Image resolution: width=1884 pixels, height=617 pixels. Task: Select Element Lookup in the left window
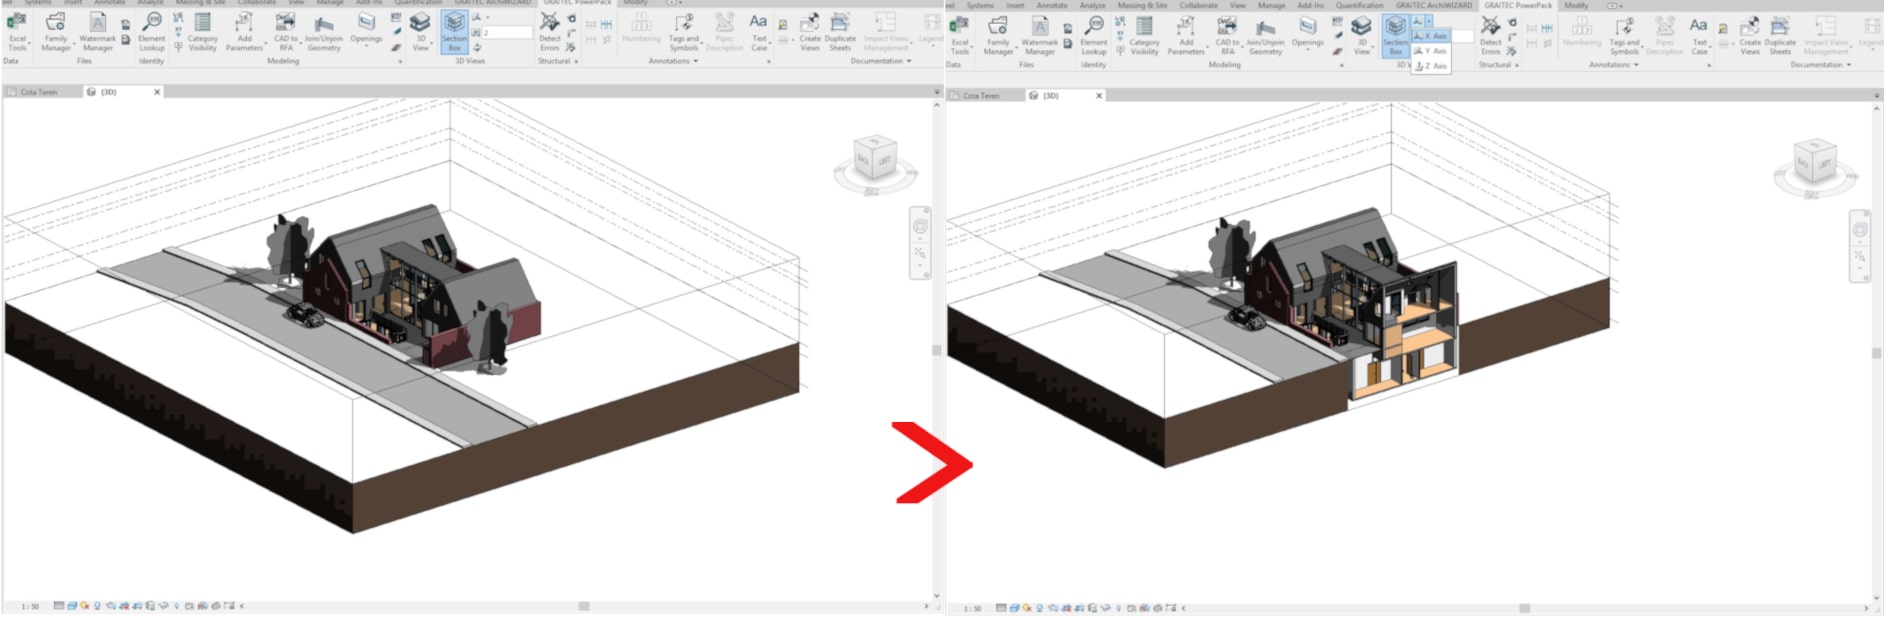[152, 31]
